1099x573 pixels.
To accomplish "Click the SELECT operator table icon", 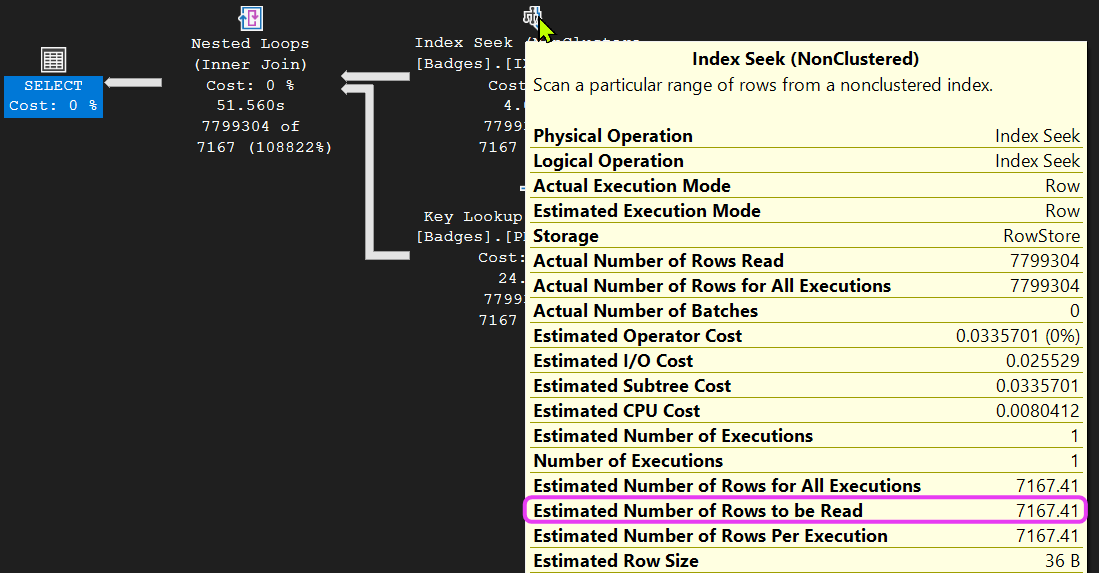I will (x=53, y=60).
